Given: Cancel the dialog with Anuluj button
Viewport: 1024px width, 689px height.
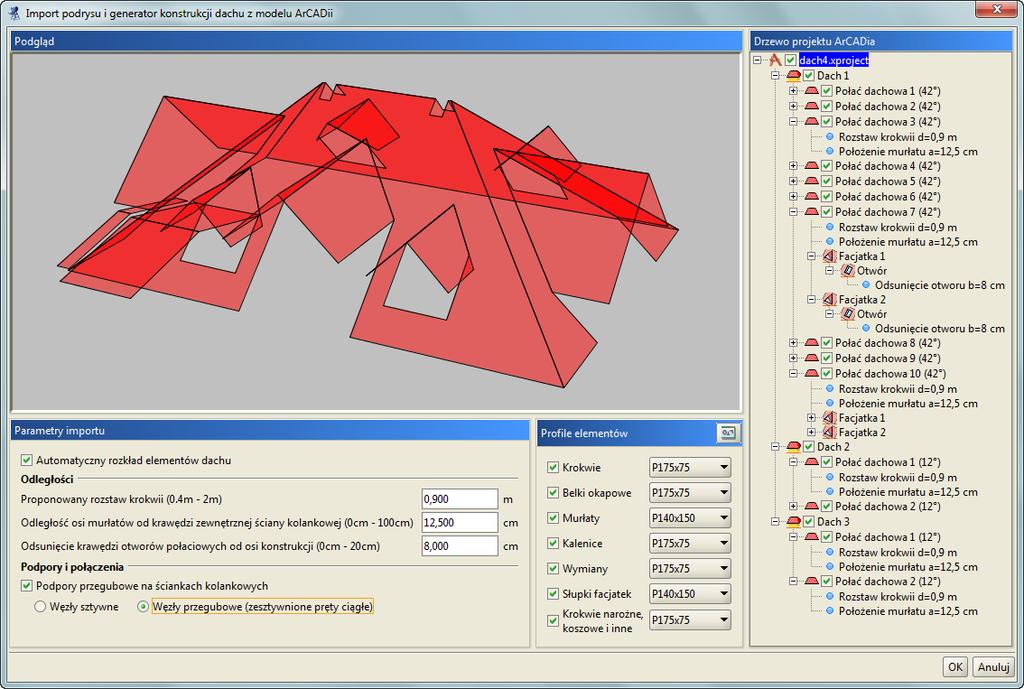Looking at the screenshot, I should click(993, 667).
